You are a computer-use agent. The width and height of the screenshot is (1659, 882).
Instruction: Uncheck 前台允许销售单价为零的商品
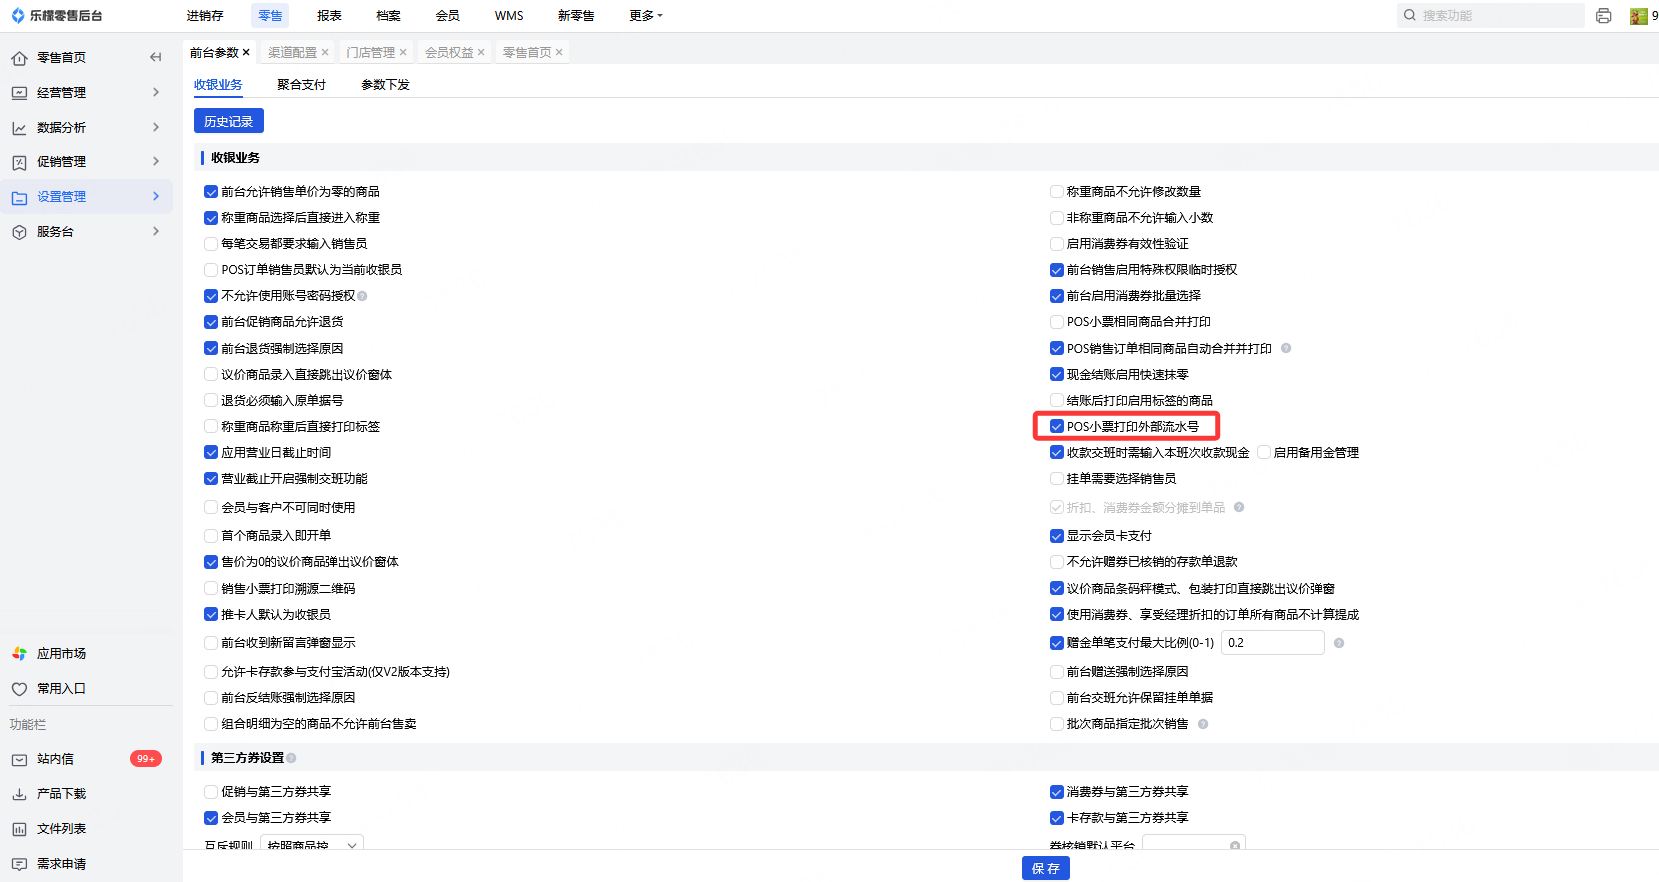[211, 192]
